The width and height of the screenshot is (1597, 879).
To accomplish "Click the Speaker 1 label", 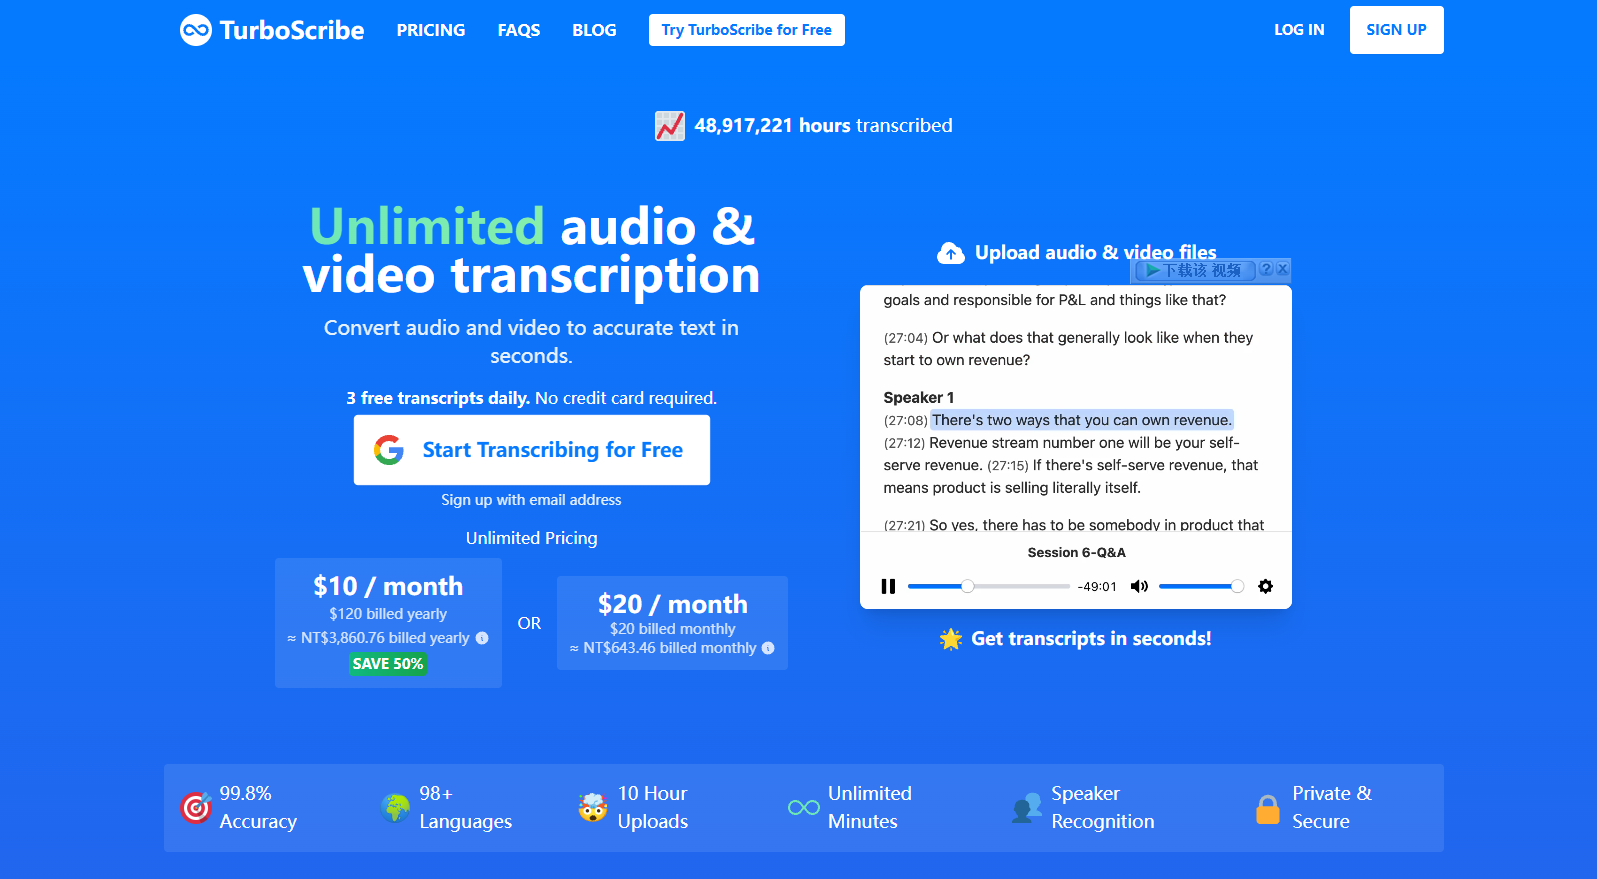I will 919,398.
